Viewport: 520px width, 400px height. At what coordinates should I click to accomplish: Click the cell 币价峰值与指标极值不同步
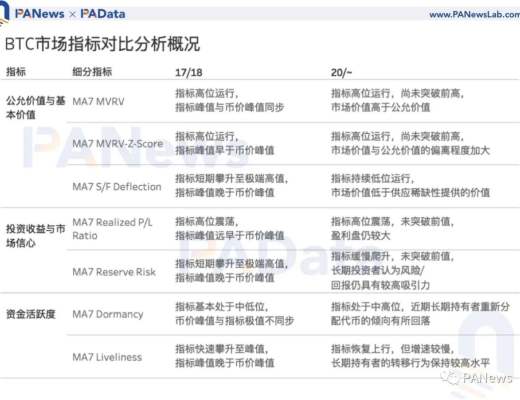pyautogui.click(x=235, y=321)
